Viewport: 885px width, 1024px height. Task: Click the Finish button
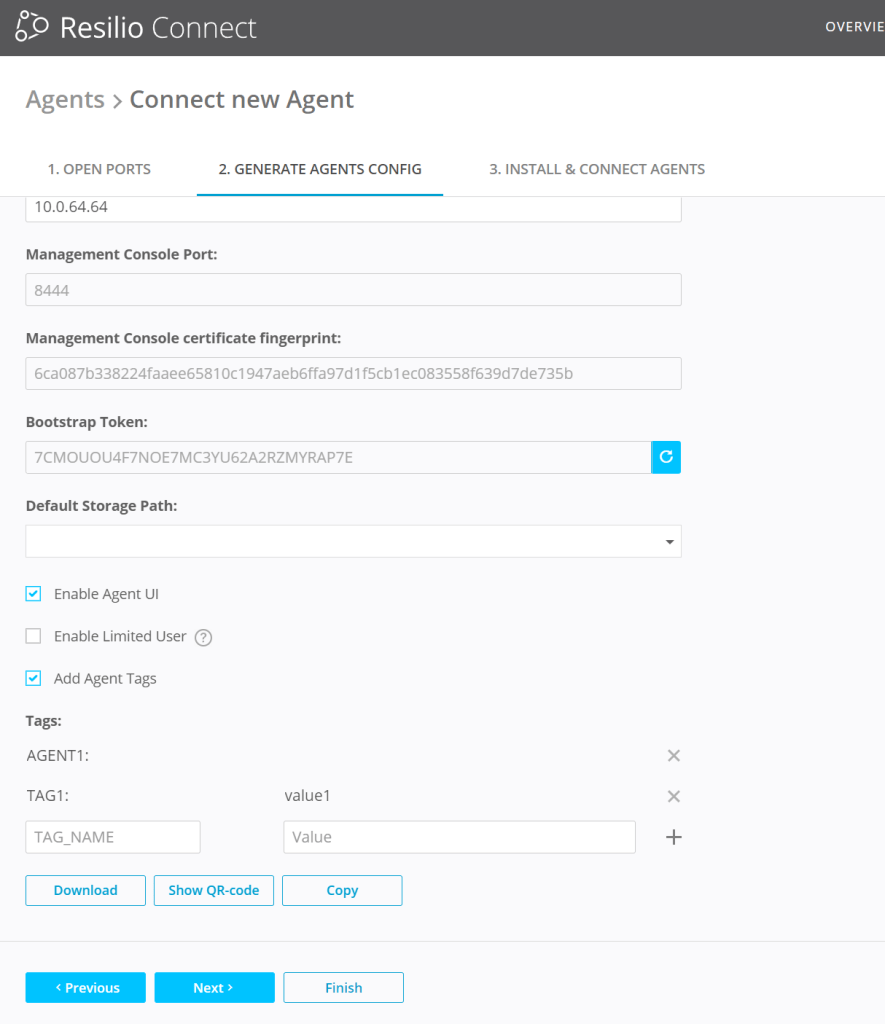coord(343,987)
